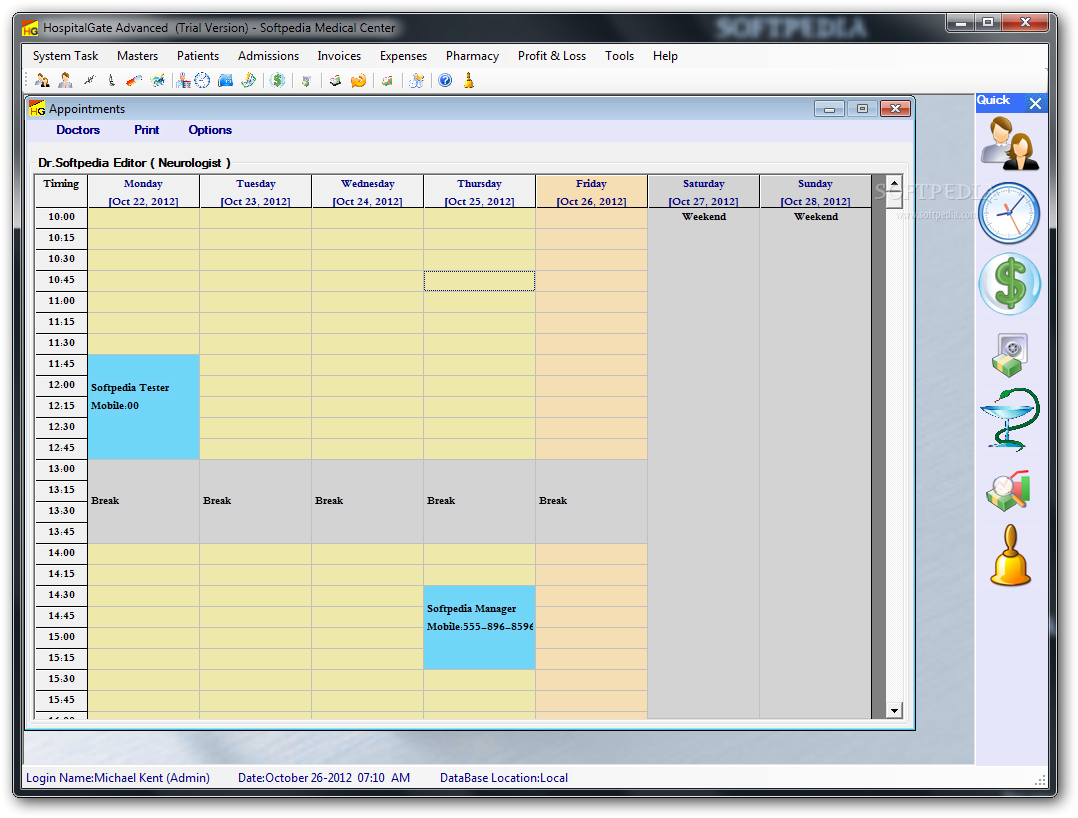Open the Invoices menu
This screenshot has width=1078, height=818.
(339, 56)
